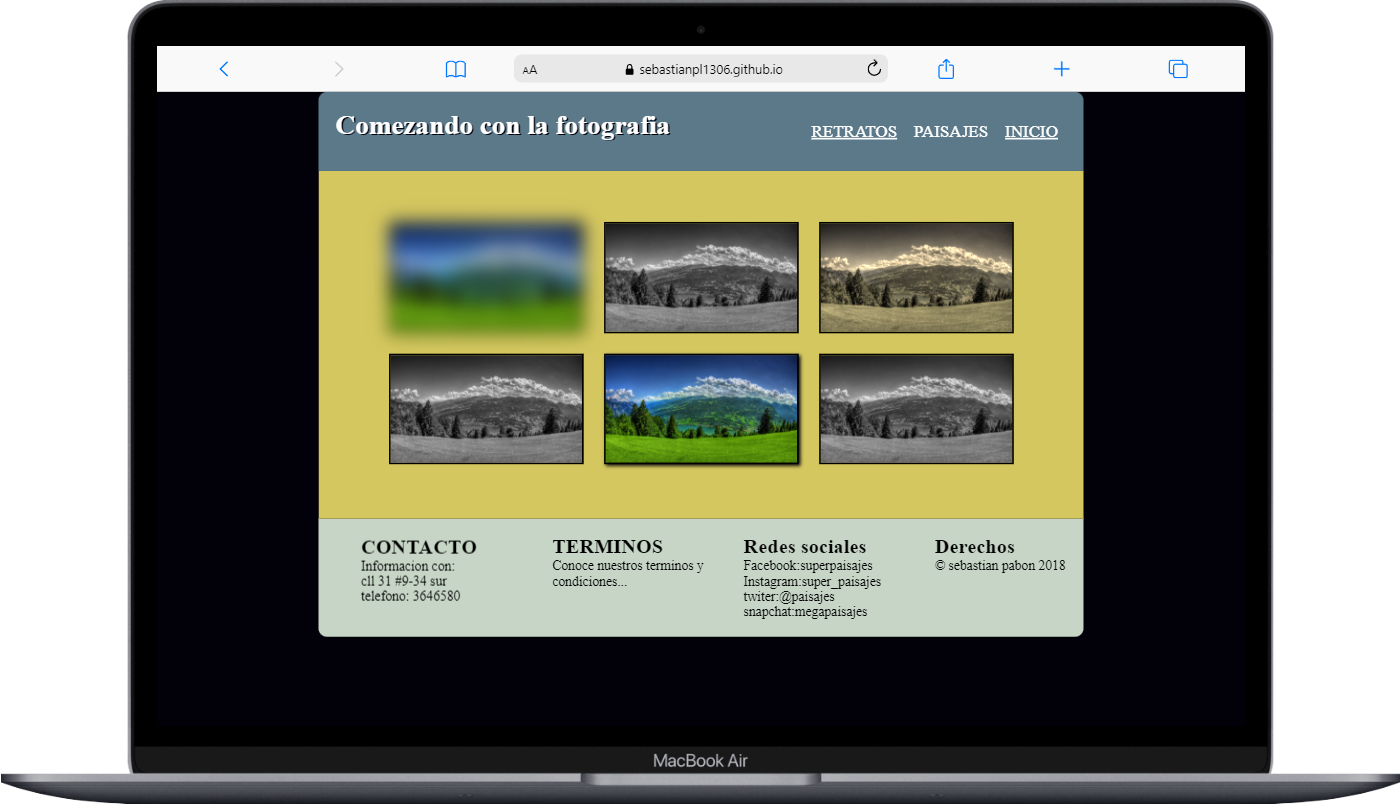The image size is (1400, 804).
Task: Click the reader view AA icon
Action: pyautogui.click(x=530, y=70)
